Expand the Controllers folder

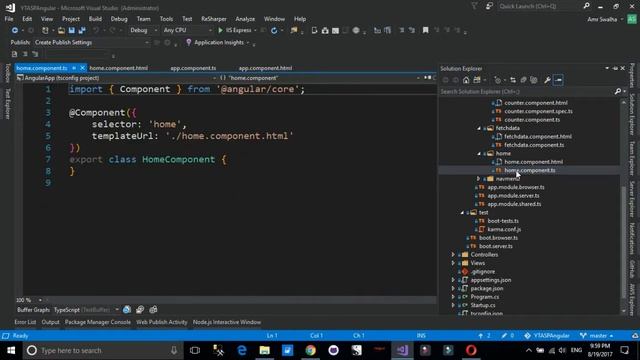[x=453, y=255]
